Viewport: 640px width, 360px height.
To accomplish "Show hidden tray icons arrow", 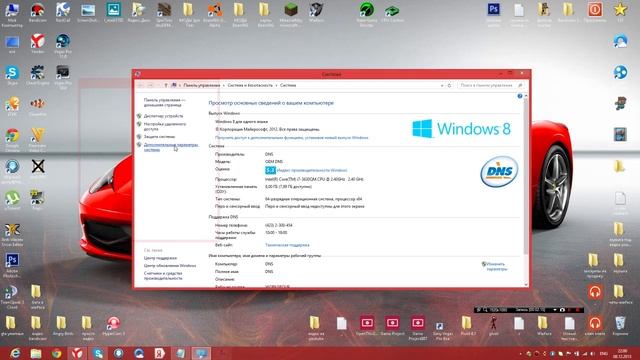I will click(520, 353).
